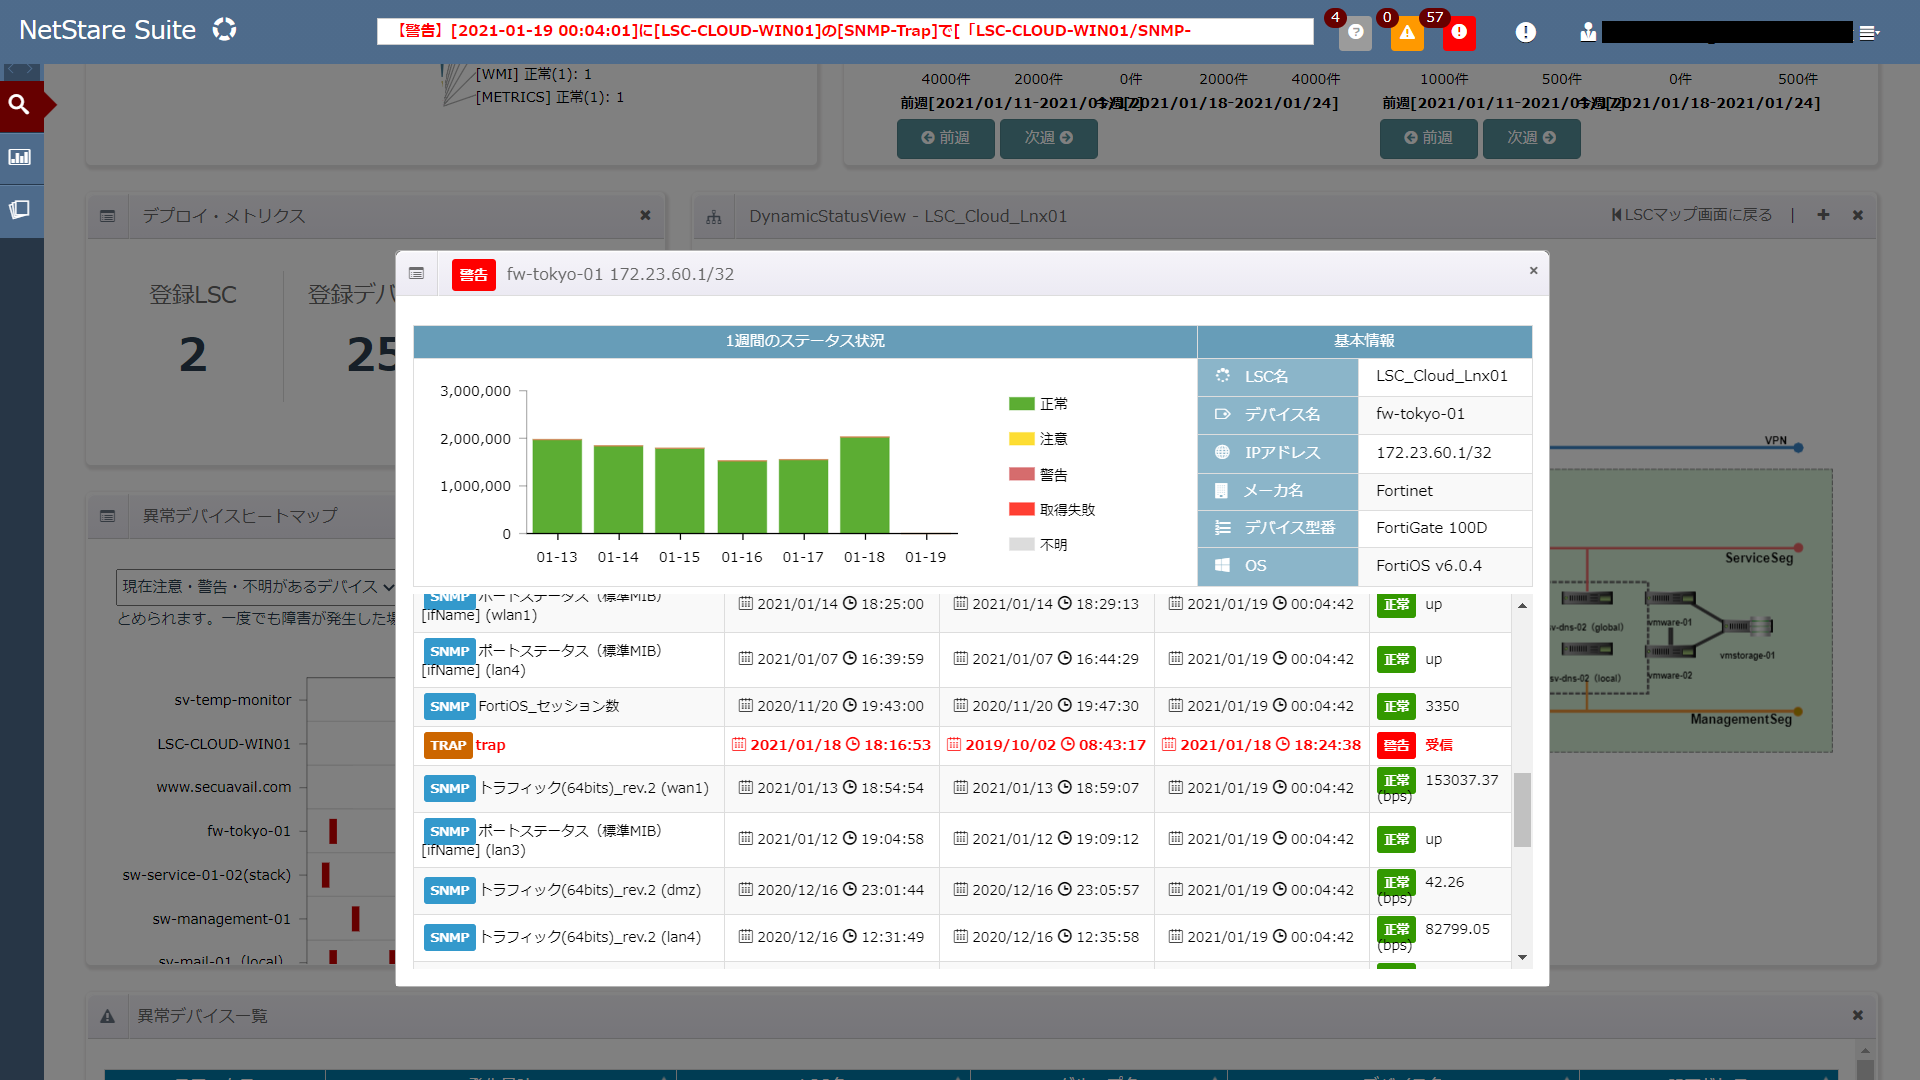The height and width of the screenshot is (1080, 1920).
Task: Click the LSC_Cloud_Lnx01 LSC name value
Action: 1441,376
